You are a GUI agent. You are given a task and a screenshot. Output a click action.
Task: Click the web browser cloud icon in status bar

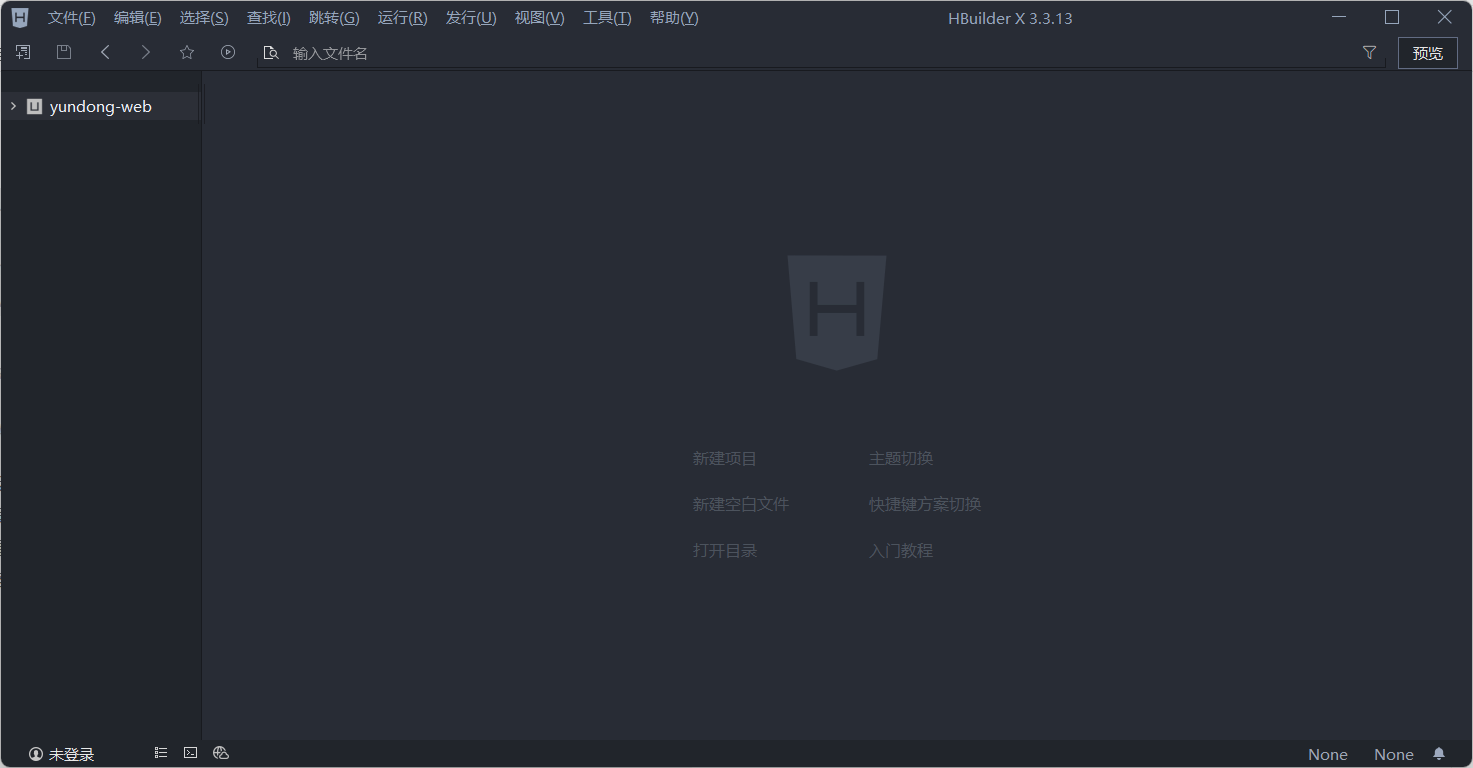220,753
